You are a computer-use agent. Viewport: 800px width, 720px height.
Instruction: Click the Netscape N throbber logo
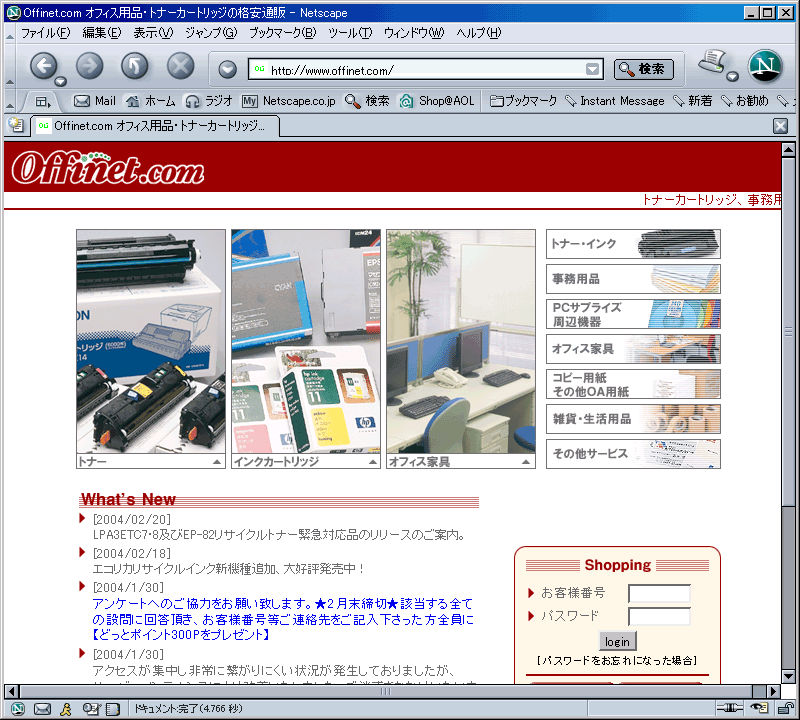click(765, 66)
